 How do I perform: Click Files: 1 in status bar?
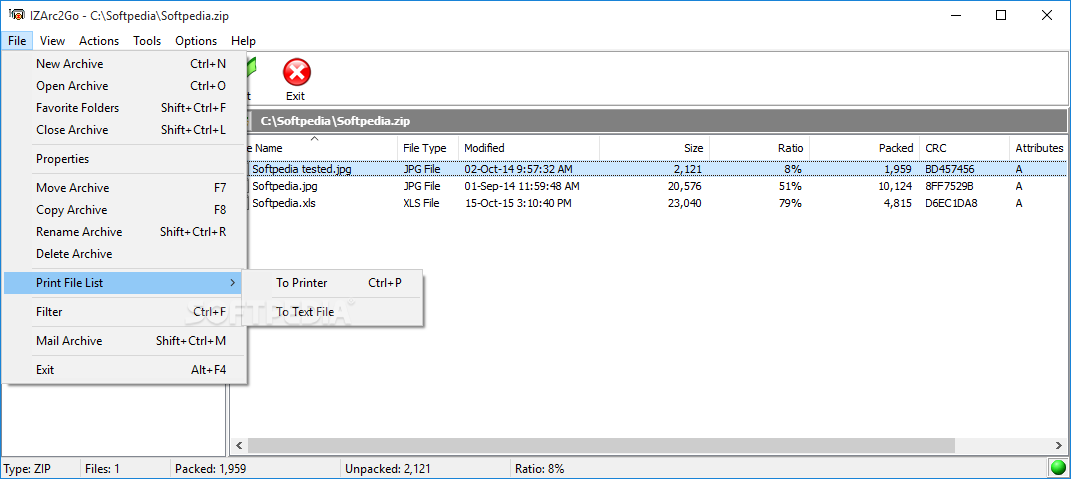[x=102, y=469]
